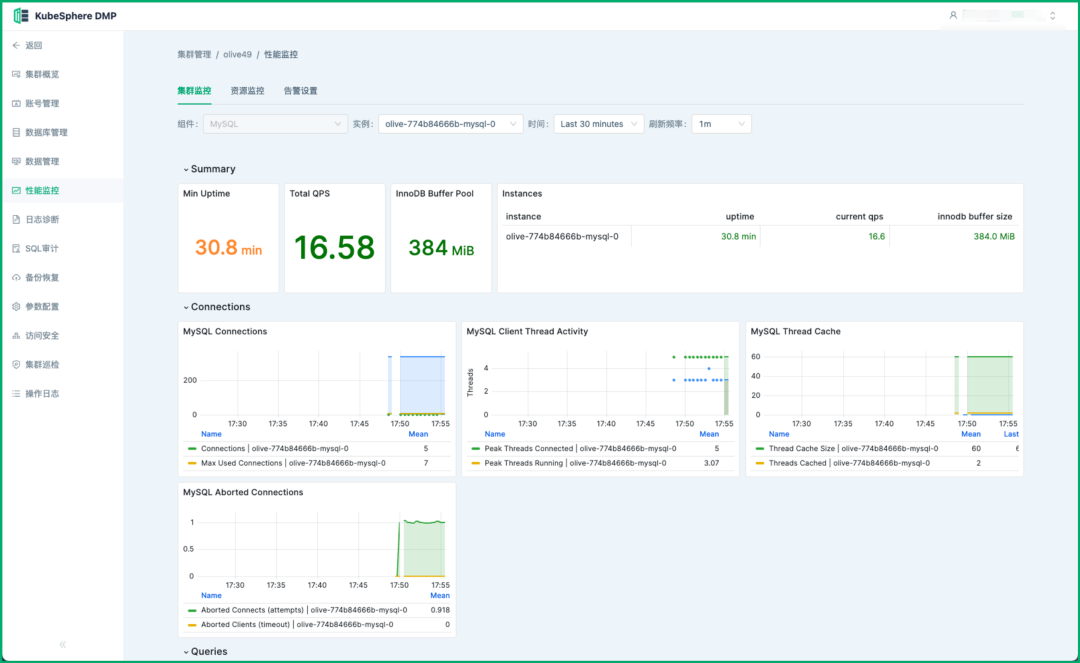Click the InnoDB Buffer Pool 384 MiB value
This screenshot has width=1080, height=663.
click(x=441, y=248)
